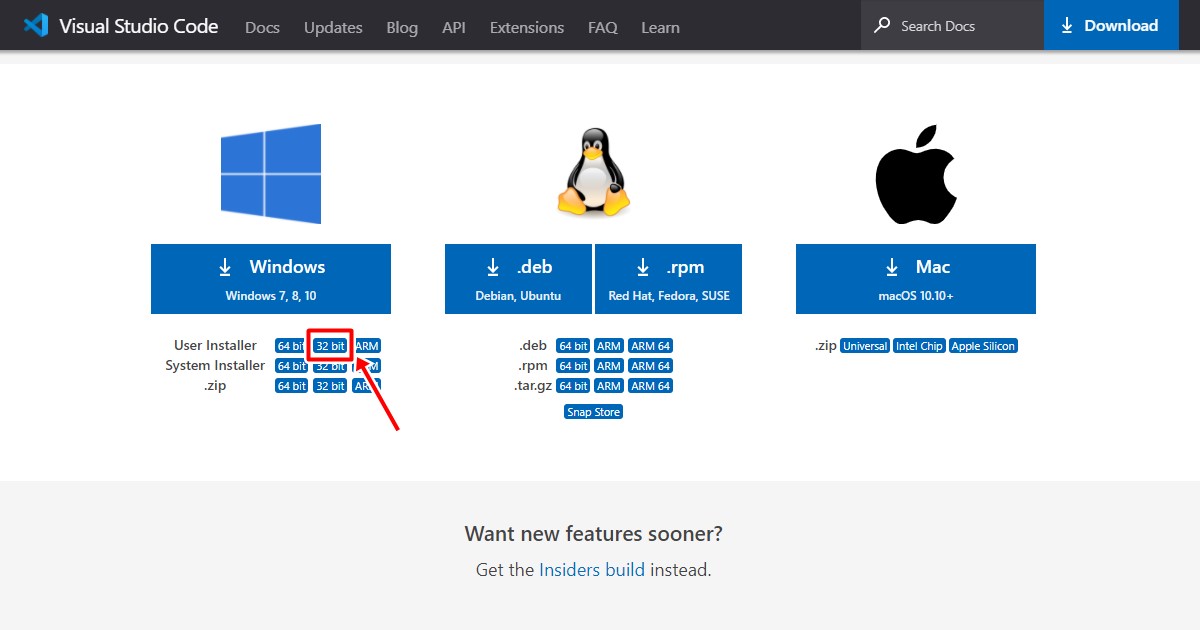1200x630 pixels.
Task: Get the Mac Apple Silicon build
Action: click(x=983, y=346)
